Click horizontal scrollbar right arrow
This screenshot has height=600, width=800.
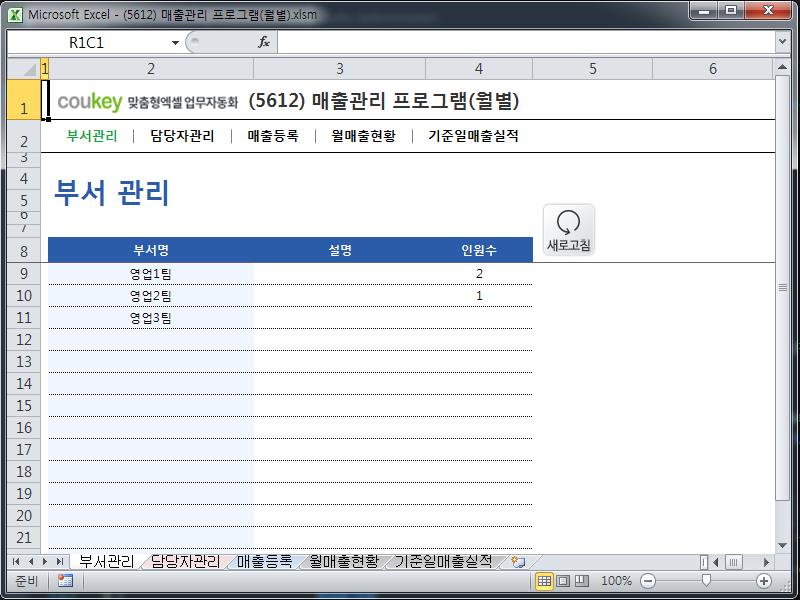coord(766,562)
